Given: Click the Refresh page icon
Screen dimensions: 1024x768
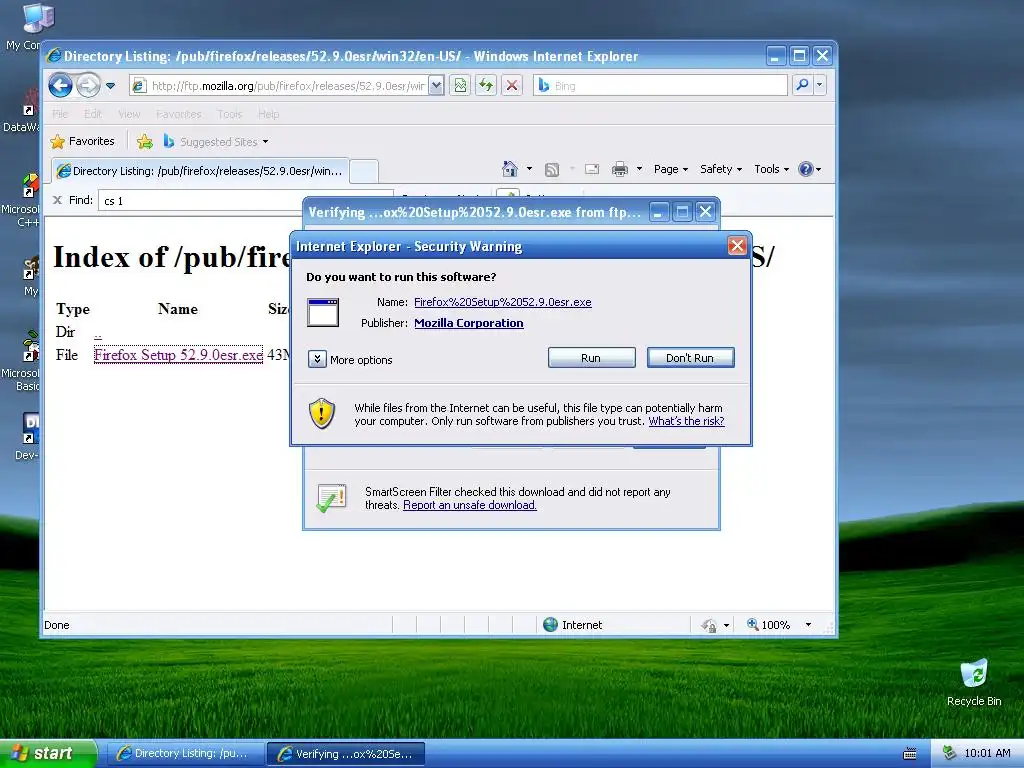Looking at the screenshot, I should click(x=486, y=86).
